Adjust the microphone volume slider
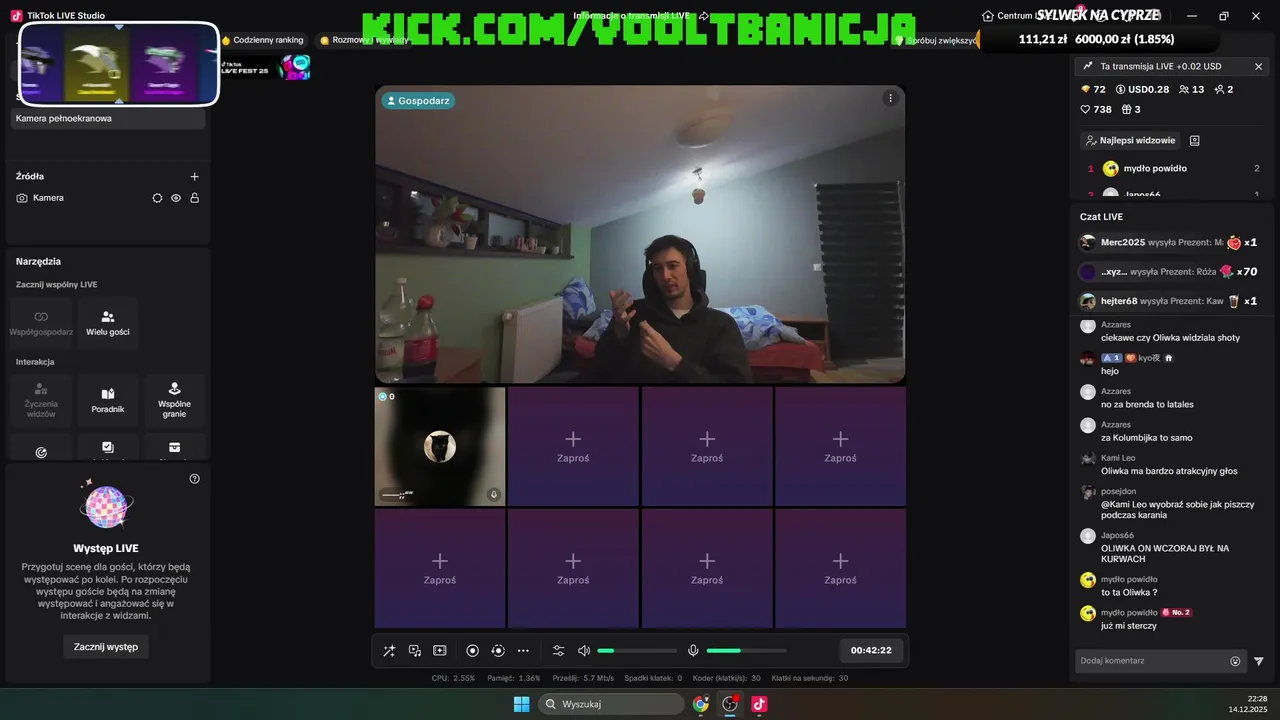1280x720 pixels. [747, 651]
